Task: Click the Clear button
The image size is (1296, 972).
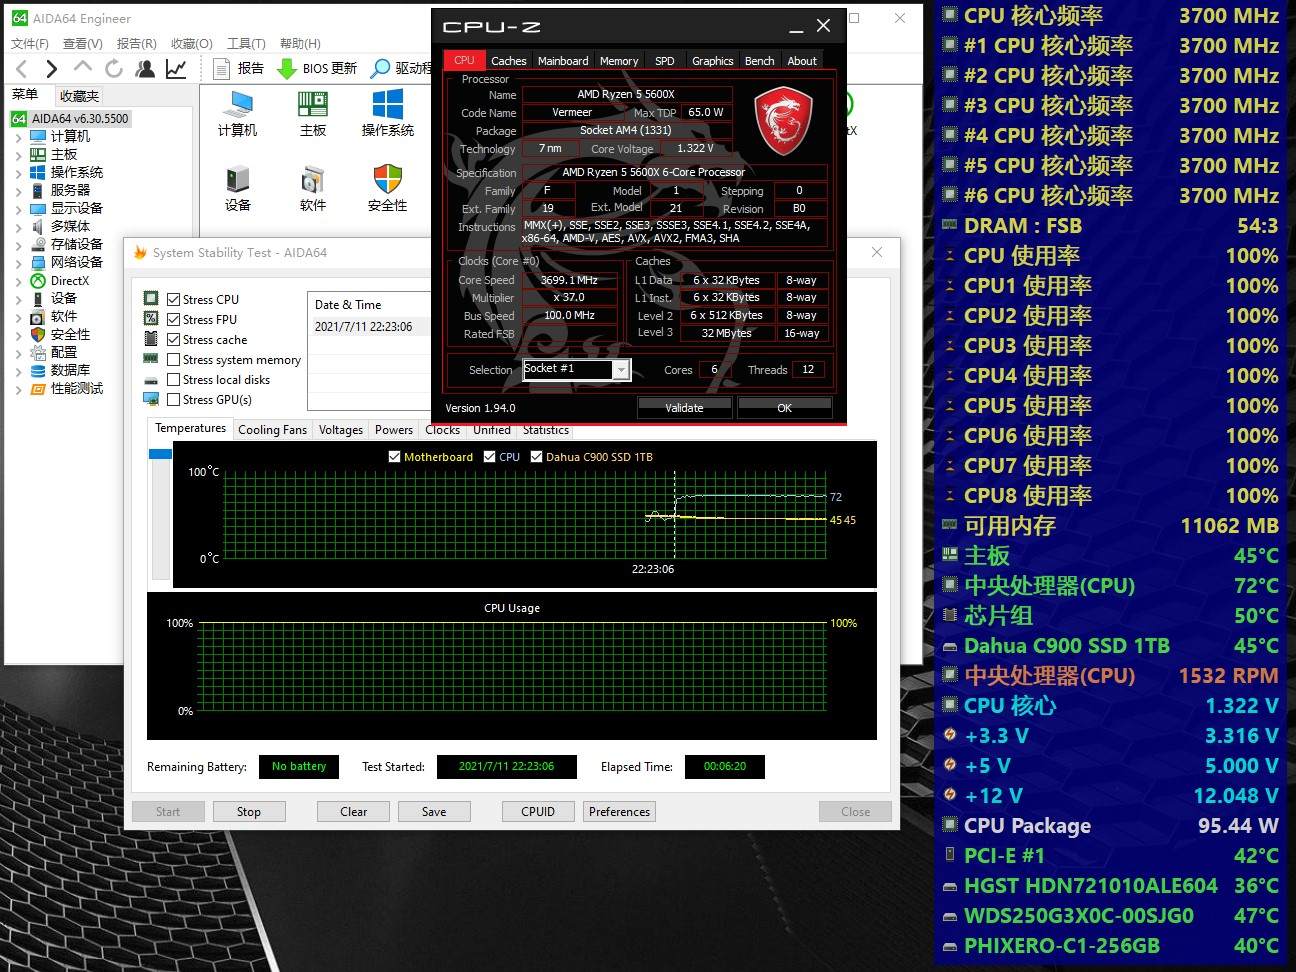Action: tap(354, 812)
